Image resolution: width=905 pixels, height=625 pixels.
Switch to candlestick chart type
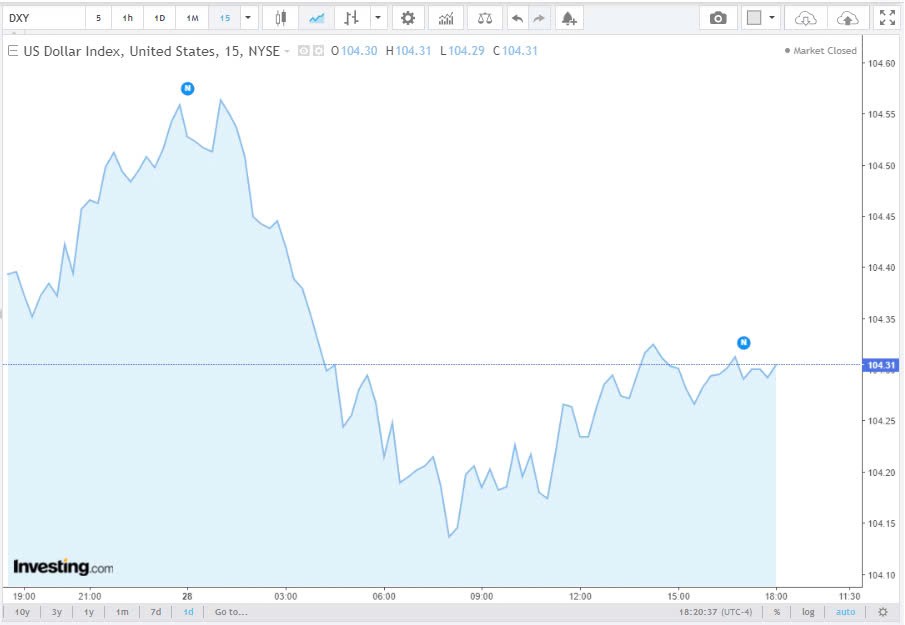click(280, 17)
